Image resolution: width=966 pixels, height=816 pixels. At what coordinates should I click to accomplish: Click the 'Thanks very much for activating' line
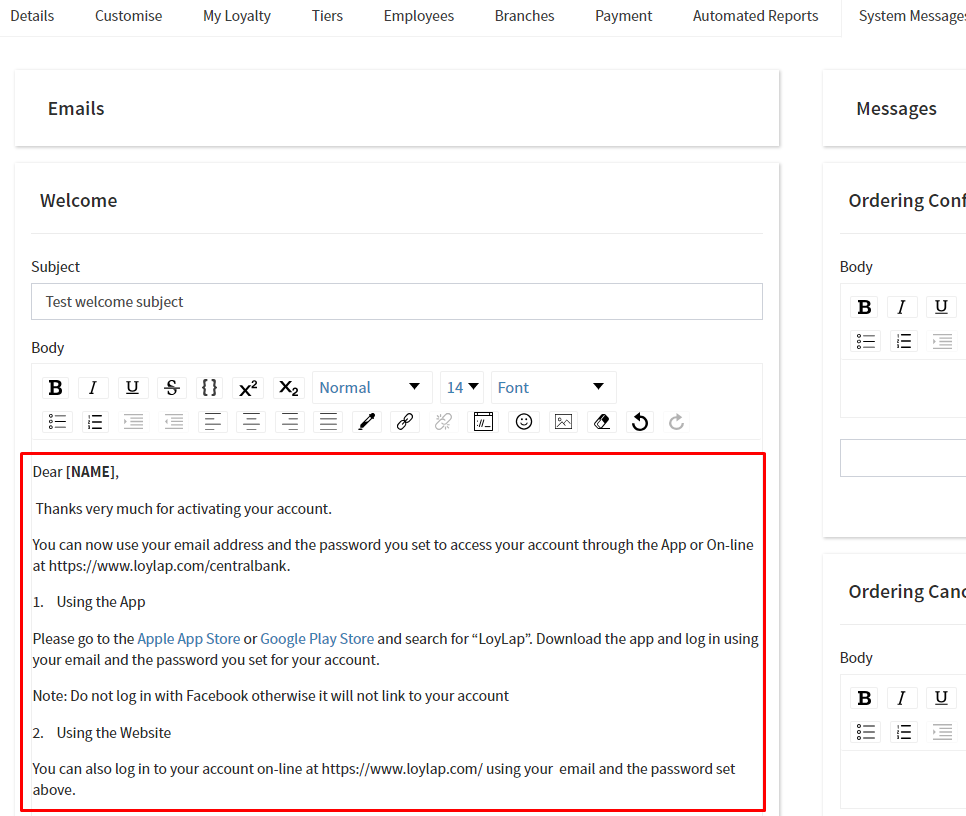tap(184, 509)
